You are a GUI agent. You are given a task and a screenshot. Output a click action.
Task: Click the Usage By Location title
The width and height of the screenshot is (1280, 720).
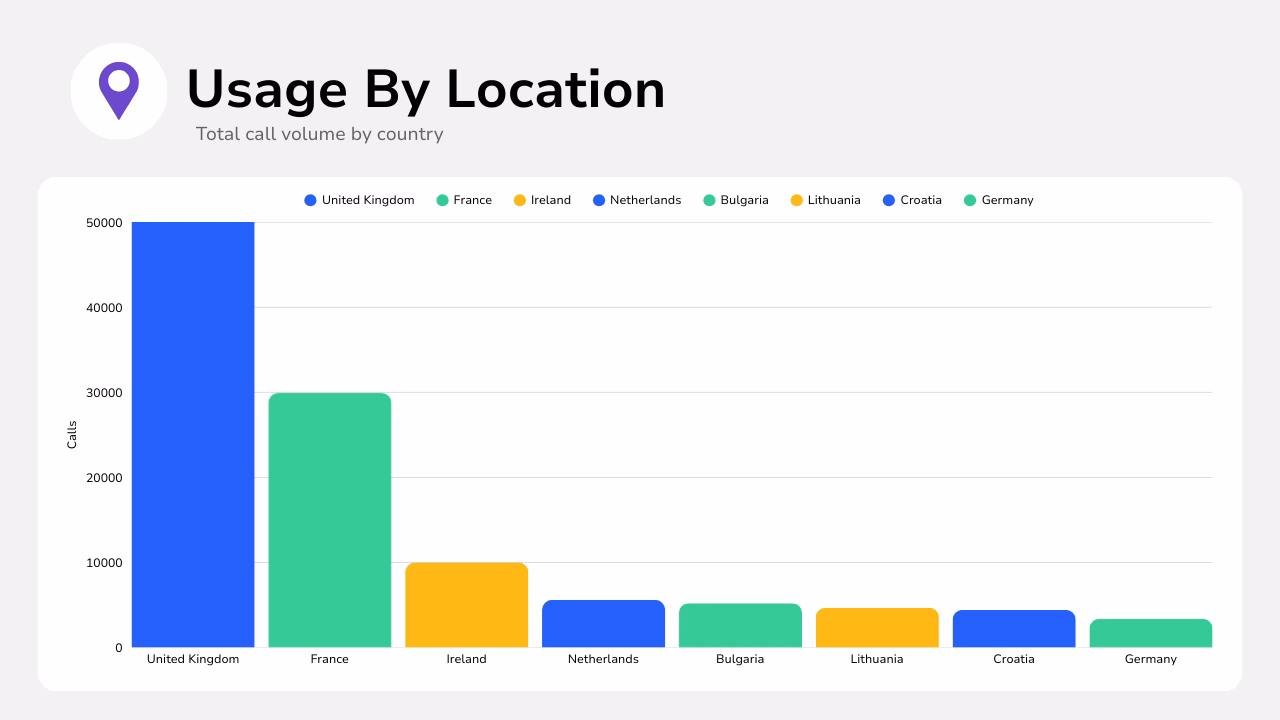point(427,89)
